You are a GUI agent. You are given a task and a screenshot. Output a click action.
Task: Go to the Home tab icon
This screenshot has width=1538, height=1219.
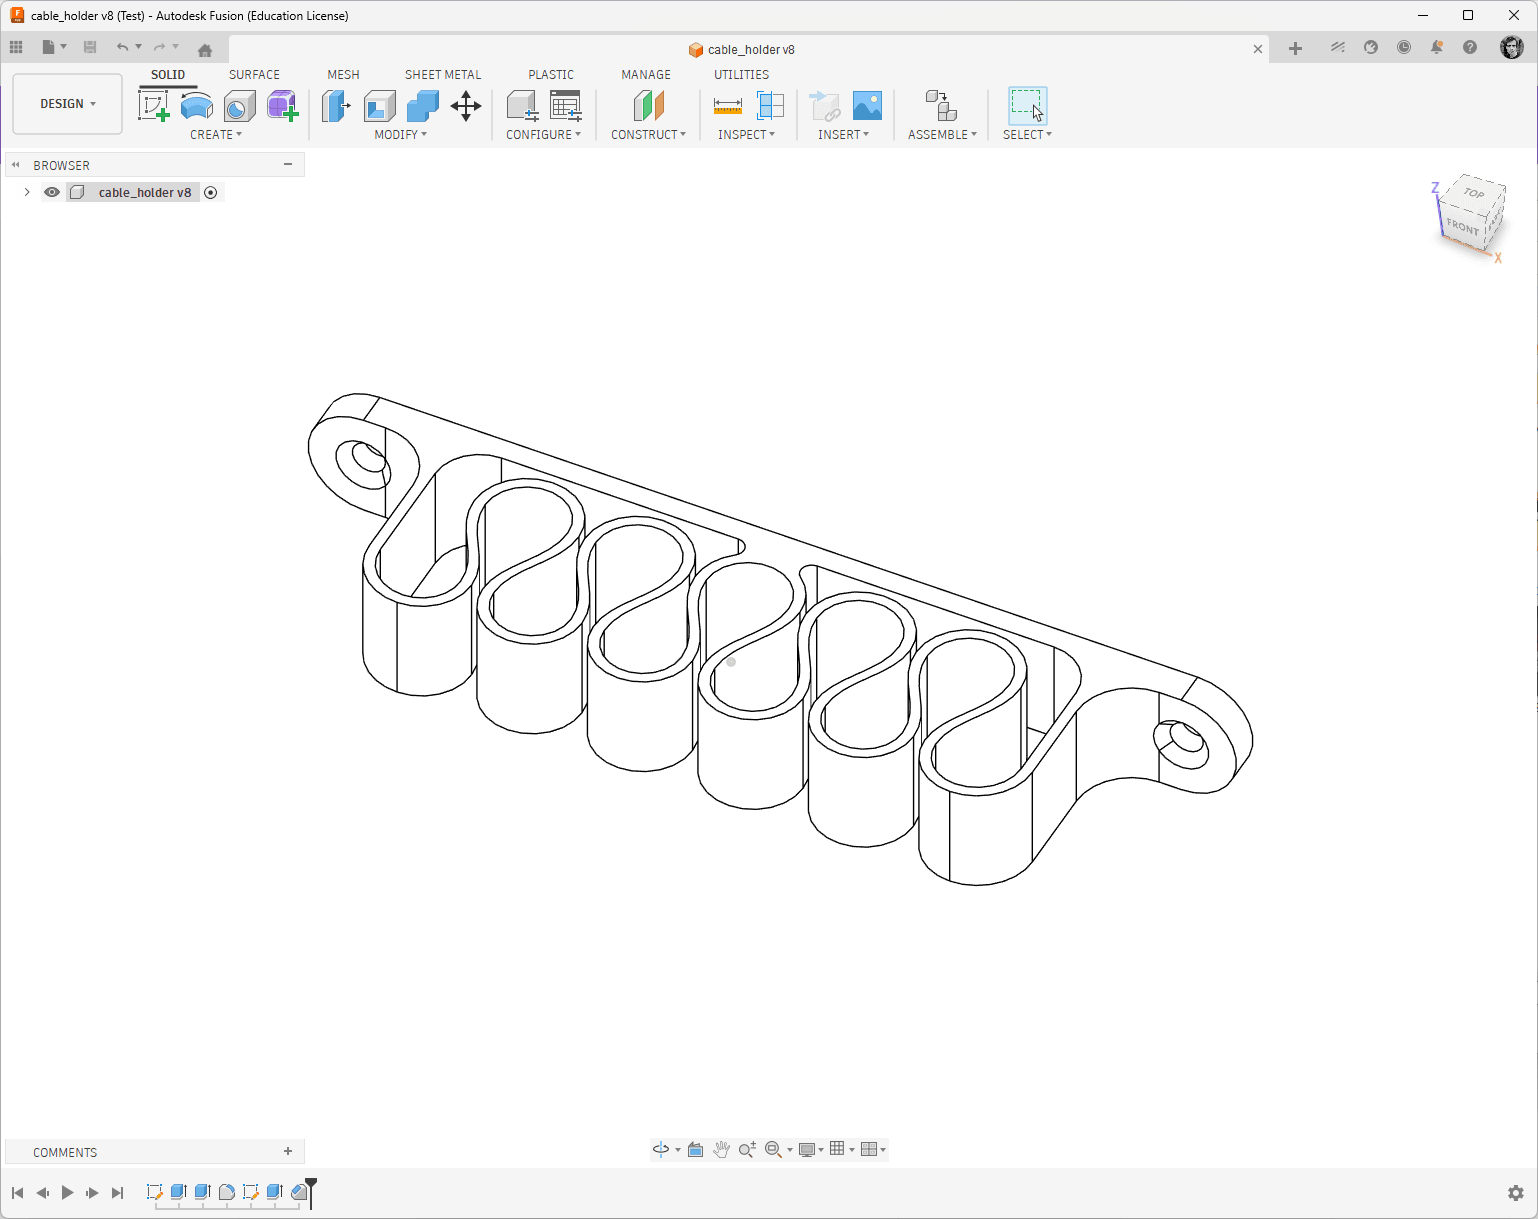click(x=205, y=49)
